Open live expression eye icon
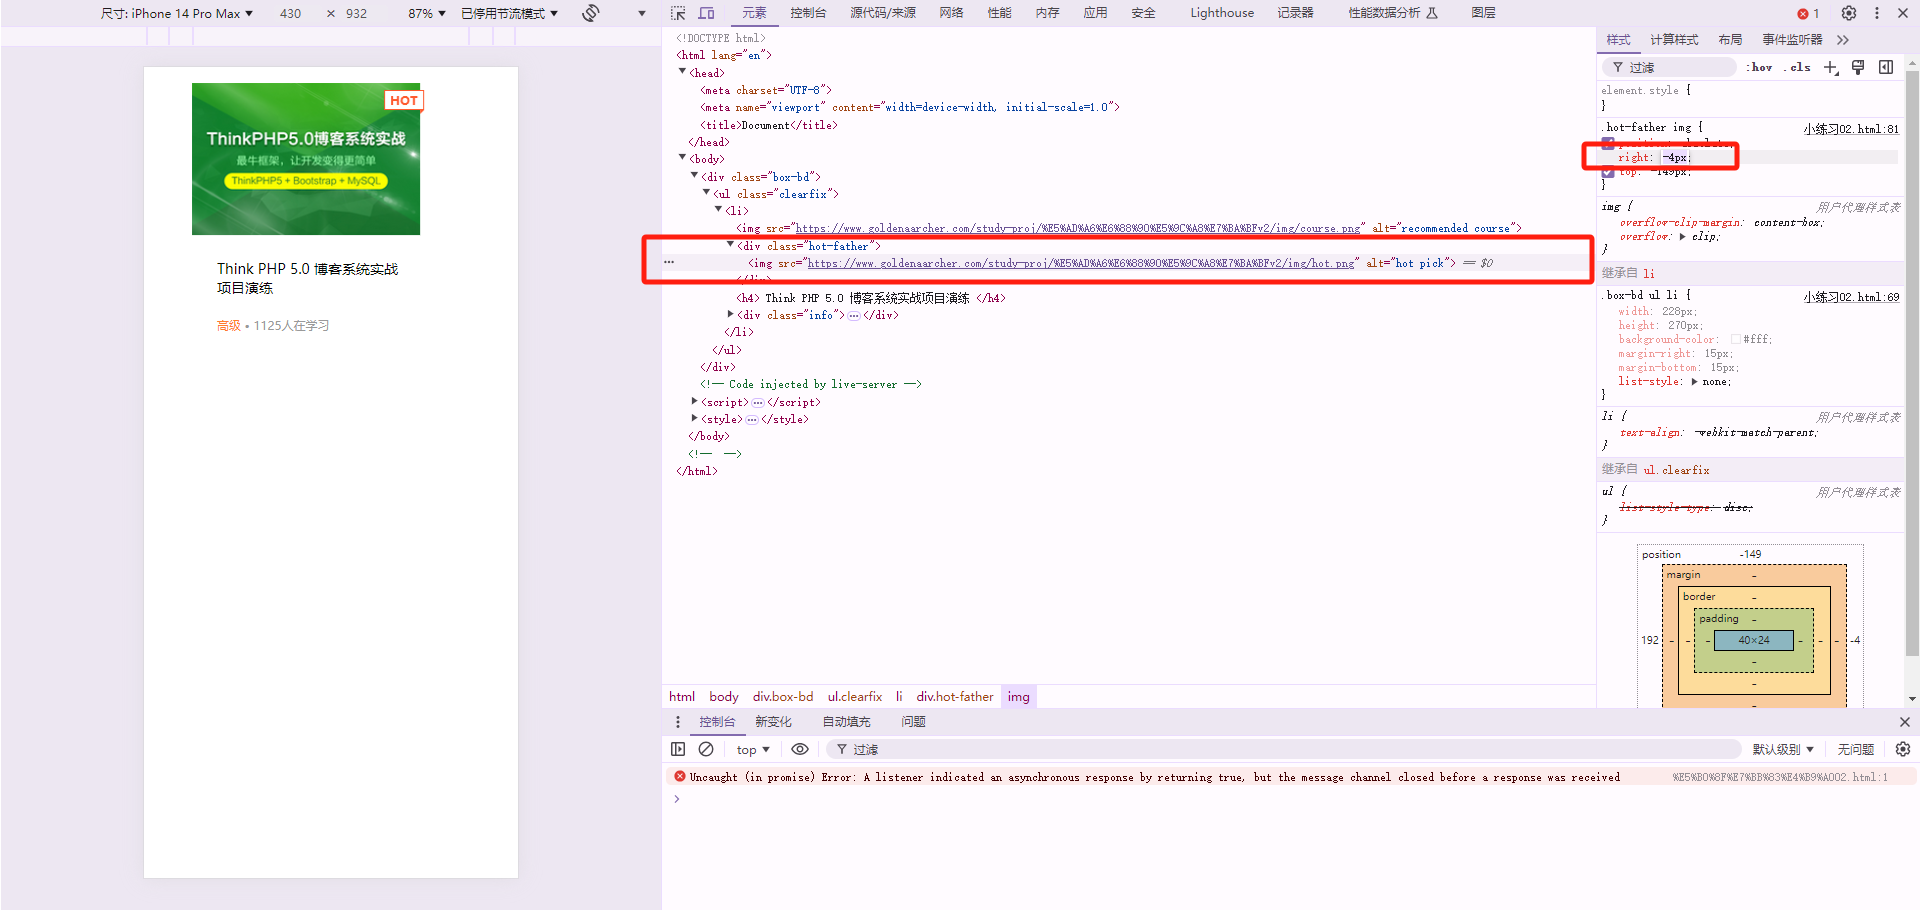Image resolution: width=1920 pixels, height=910 pixels. [x=800, y=749]
